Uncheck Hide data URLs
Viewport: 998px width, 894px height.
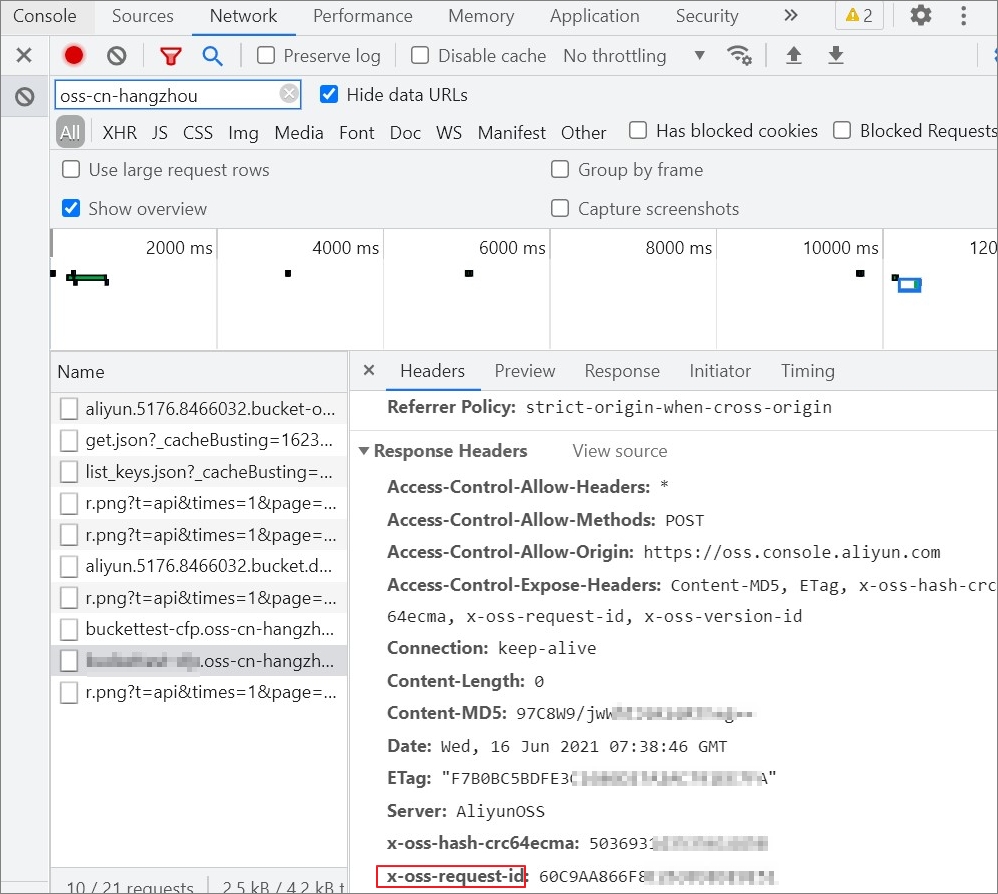click(x=328, y=94)
